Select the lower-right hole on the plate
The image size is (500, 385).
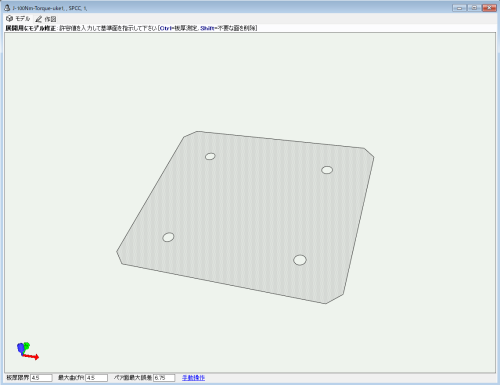(x=300, y=260)
